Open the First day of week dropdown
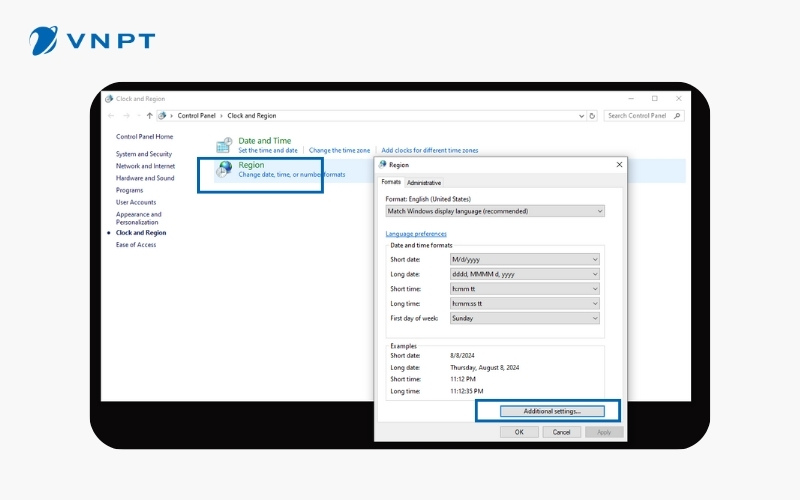This screenshot has height=500, width=800. (524, 318)
